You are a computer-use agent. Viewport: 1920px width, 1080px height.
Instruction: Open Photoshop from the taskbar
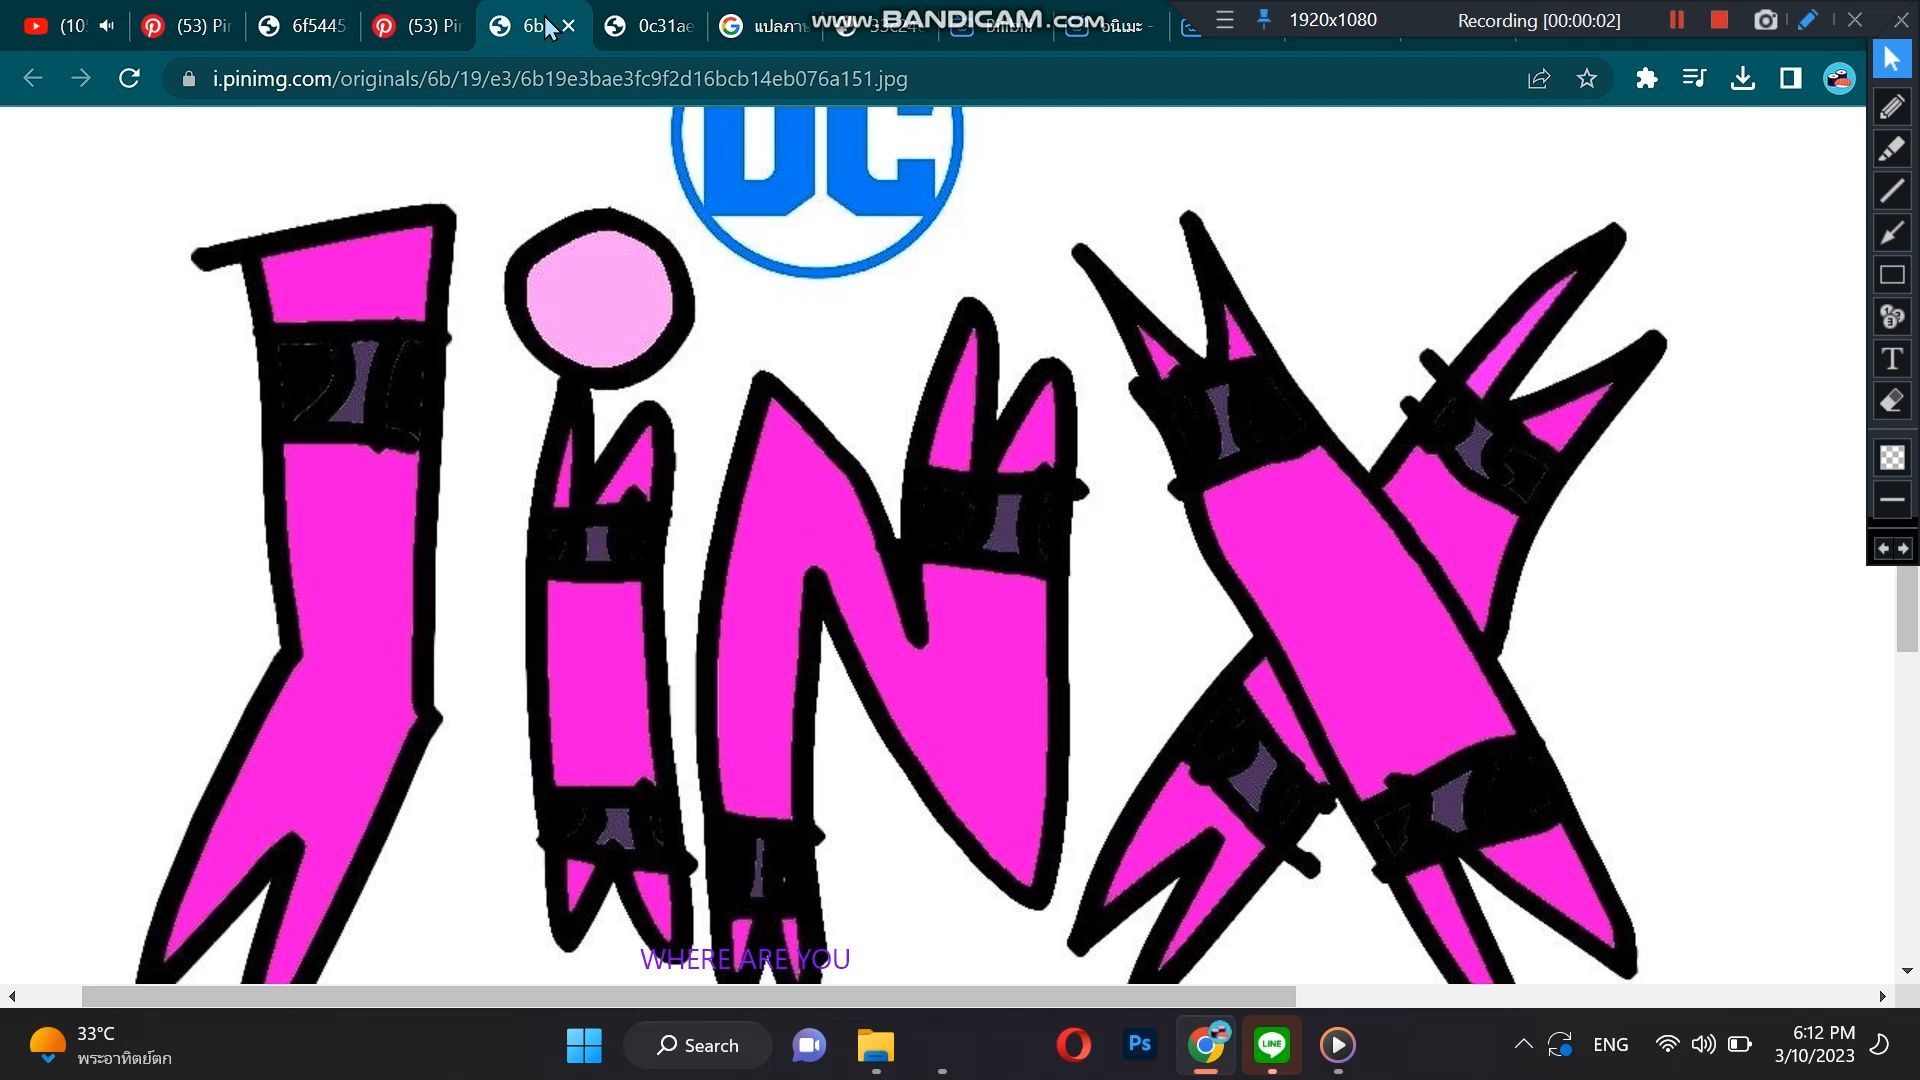(1140, 1044)
